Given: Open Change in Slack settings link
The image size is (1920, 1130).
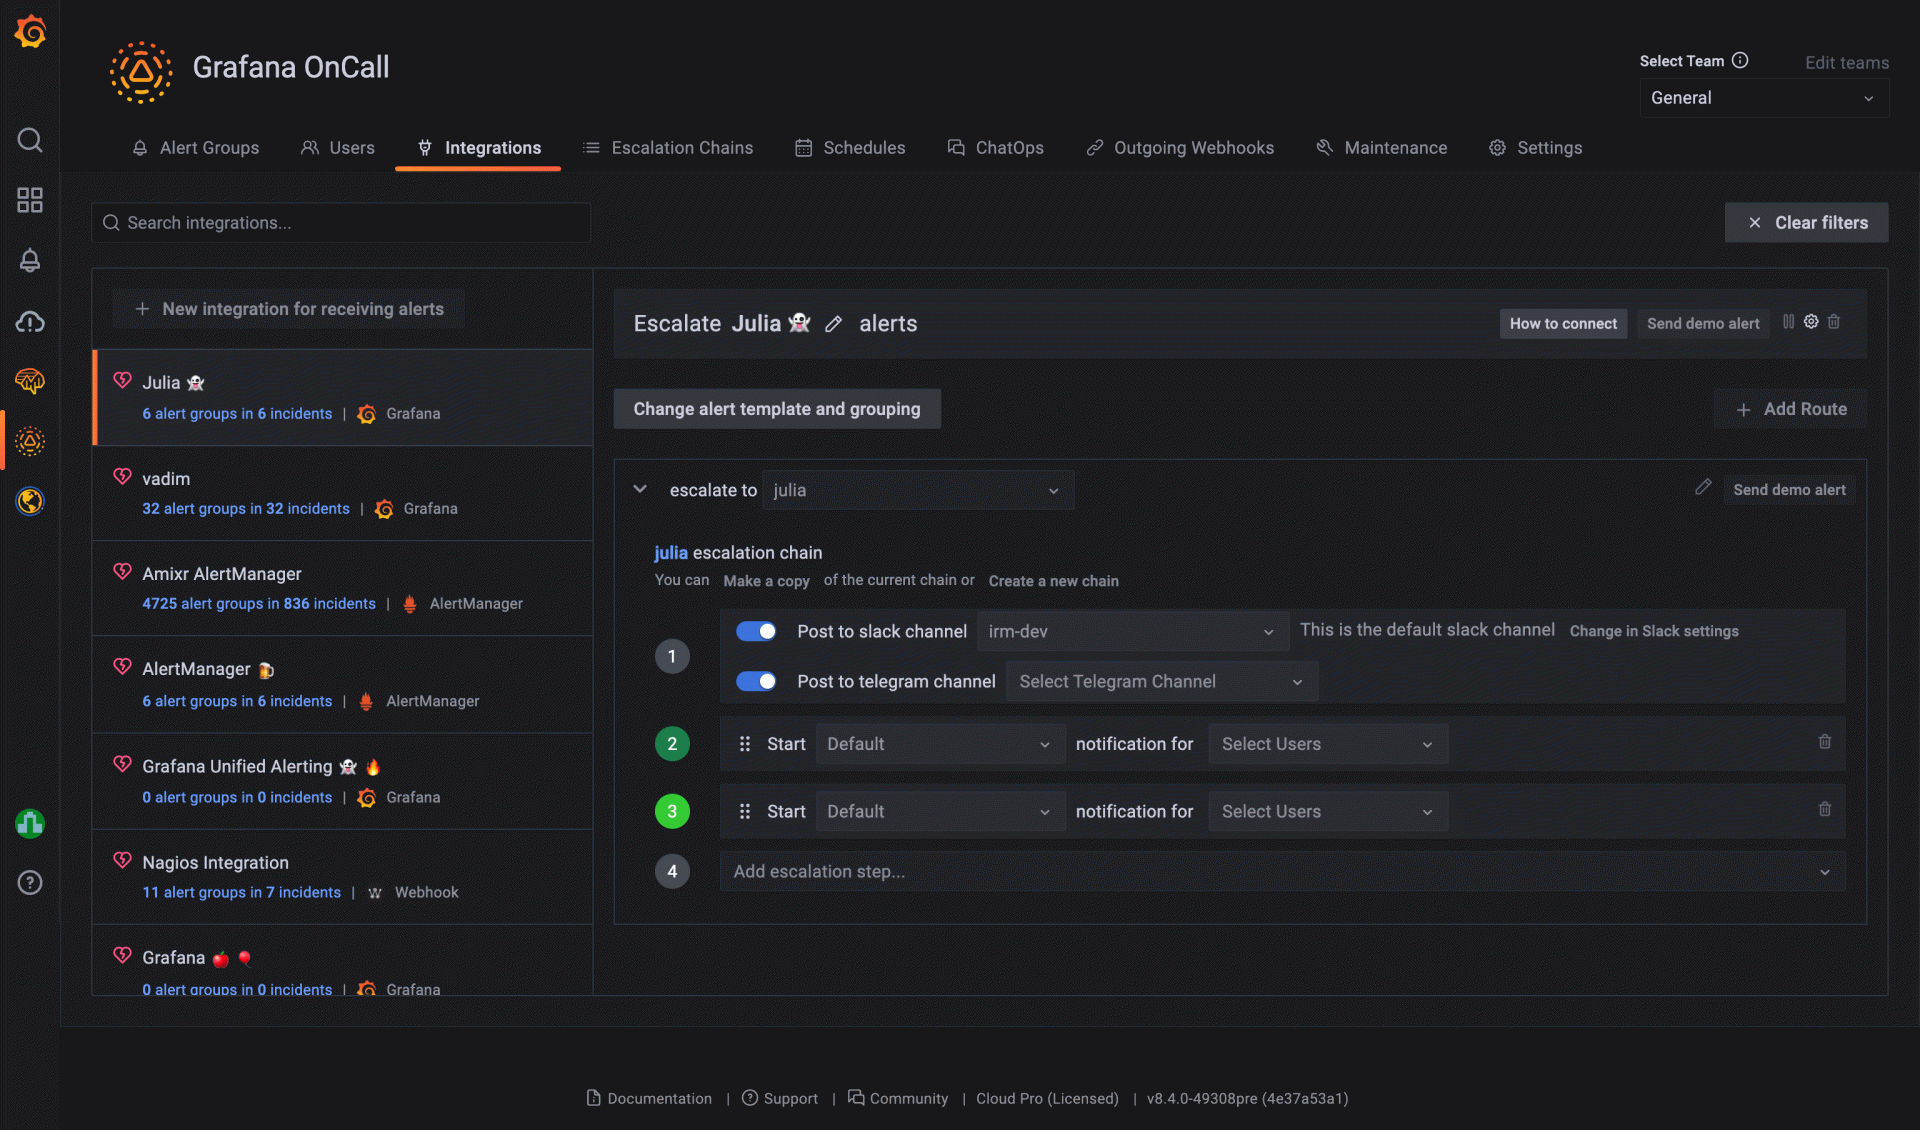Looking at the screenshot, I should pyautogui.click(x=1654, y=631).
